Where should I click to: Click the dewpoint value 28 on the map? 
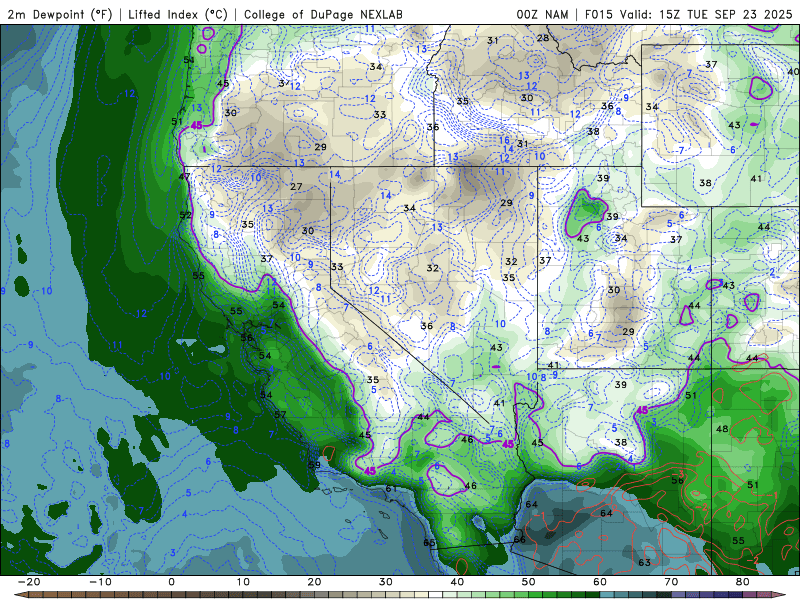(543, 38)
